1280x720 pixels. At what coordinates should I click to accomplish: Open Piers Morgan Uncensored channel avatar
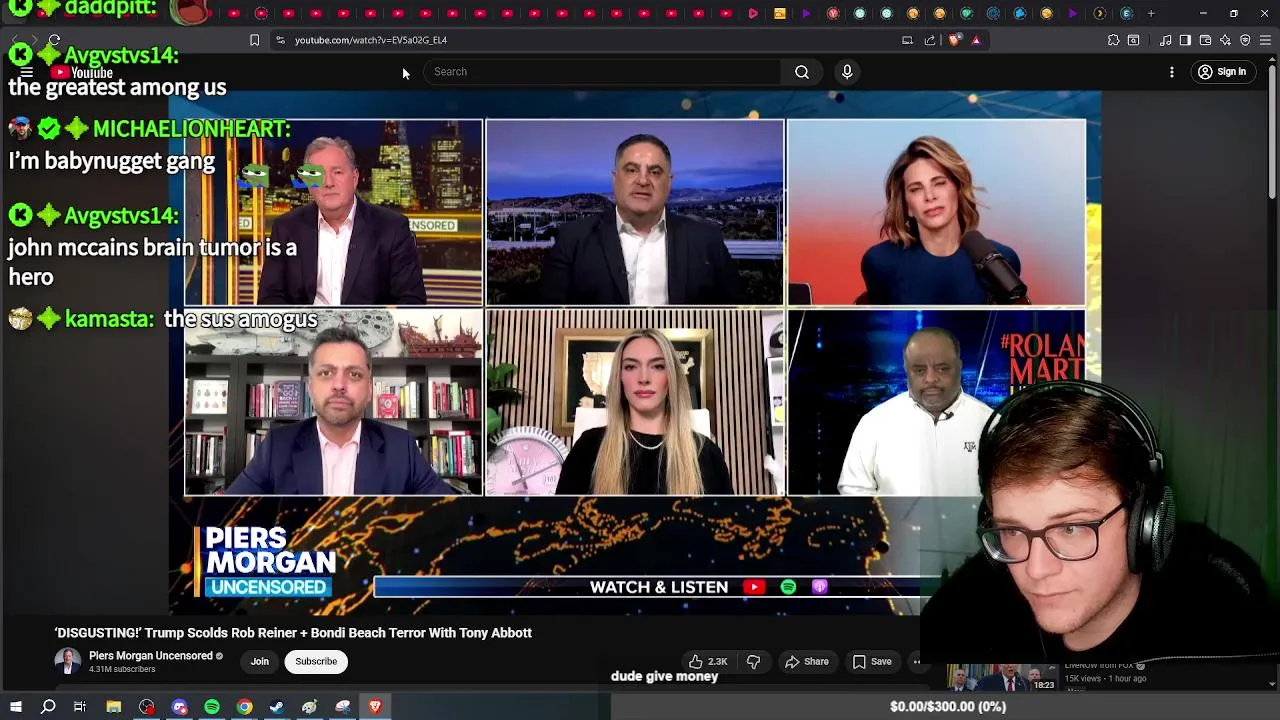[67, 661]
